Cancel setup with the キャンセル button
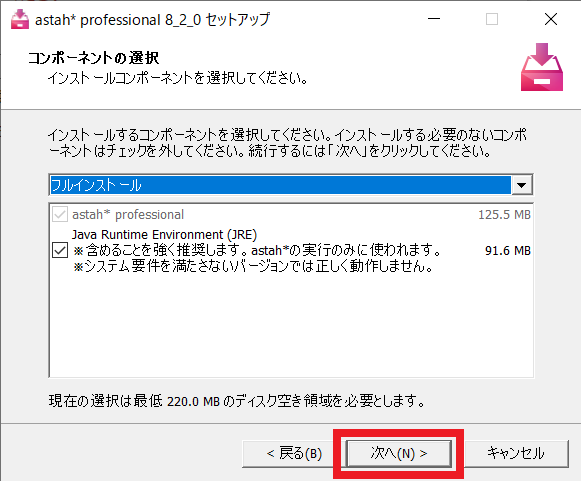 click(515, 453)
